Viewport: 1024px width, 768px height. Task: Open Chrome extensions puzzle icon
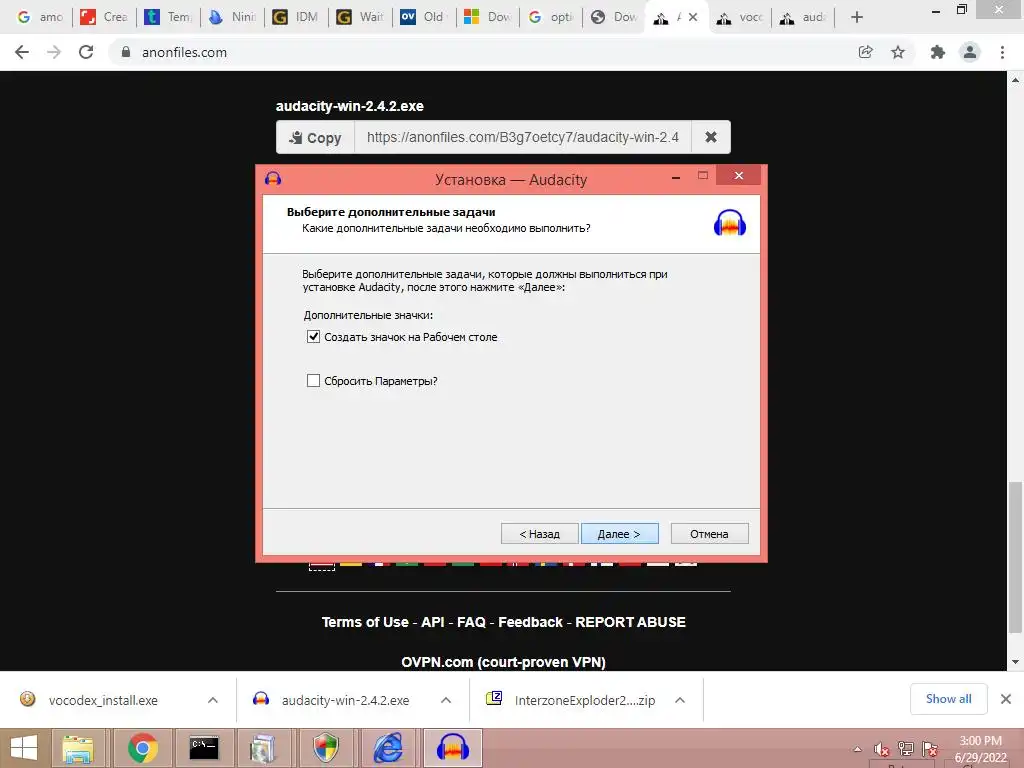click(x=938, y=52)
